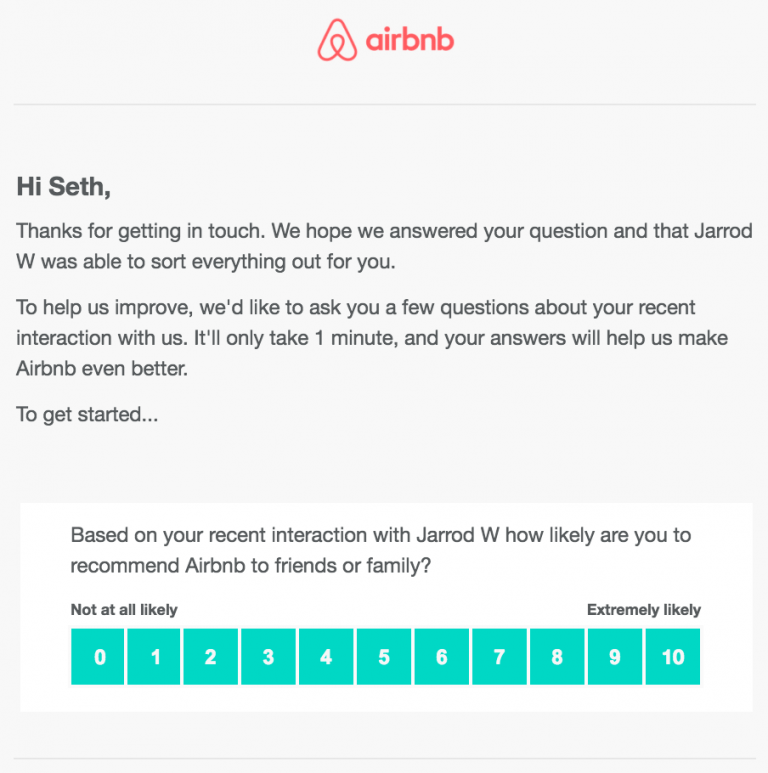Pick rating 2 on recommendation scale
Viewport: 768px width, 773px height.
point(211,657)
